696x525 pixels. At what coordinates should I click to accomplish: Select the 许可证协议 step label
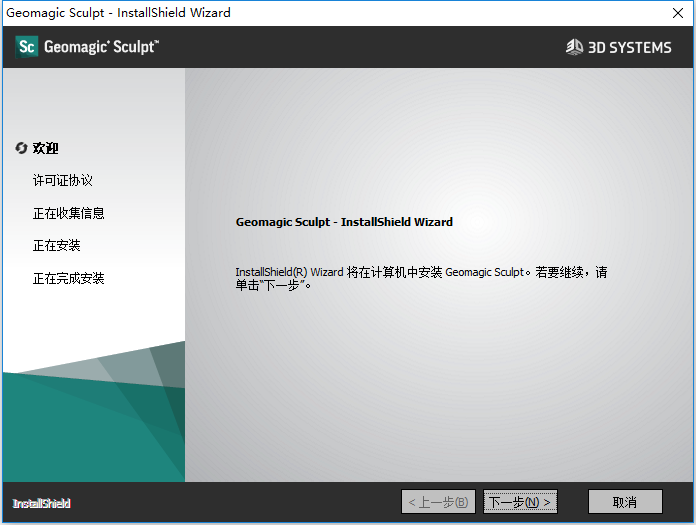tap(63, 180)
